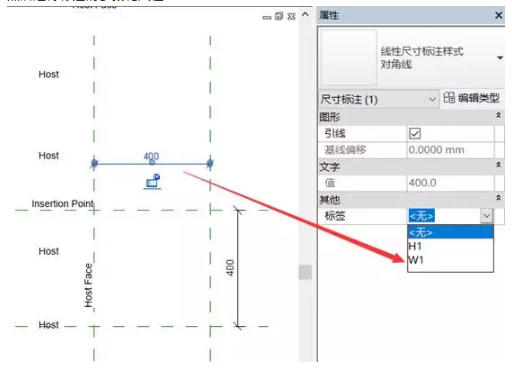Click the Insertion Point label
Viewport: 512px width, 390px height.
click(62, 204)
